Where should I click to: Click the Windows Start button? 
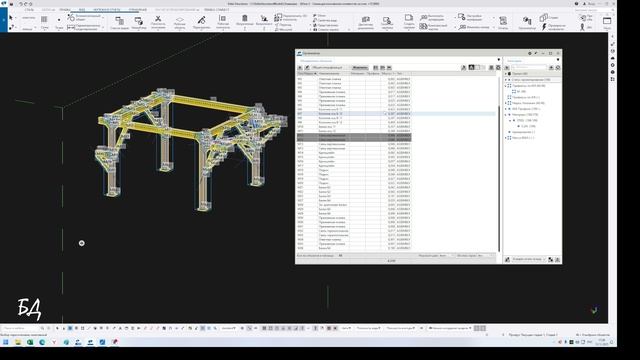6,342
